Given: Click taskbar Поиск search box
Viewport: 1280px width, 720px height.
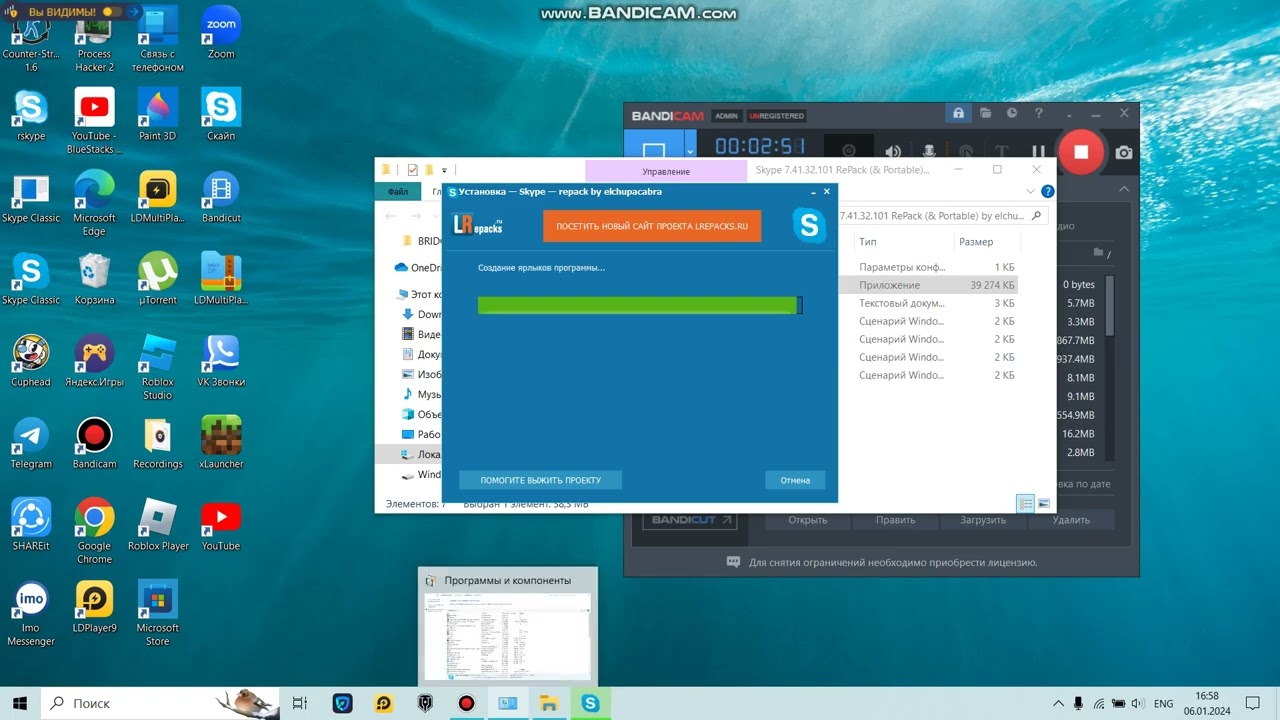Looking at the screenshot, I should click(160, 703).
